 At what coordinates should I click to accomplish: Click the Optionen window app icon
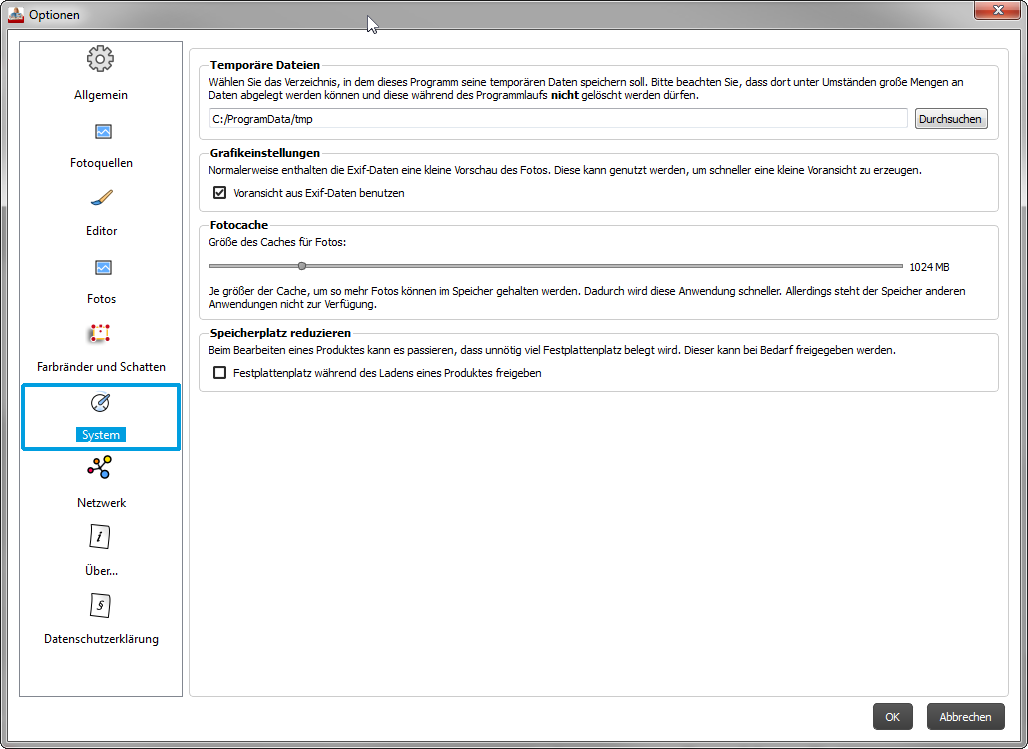[x=16, y=14]
